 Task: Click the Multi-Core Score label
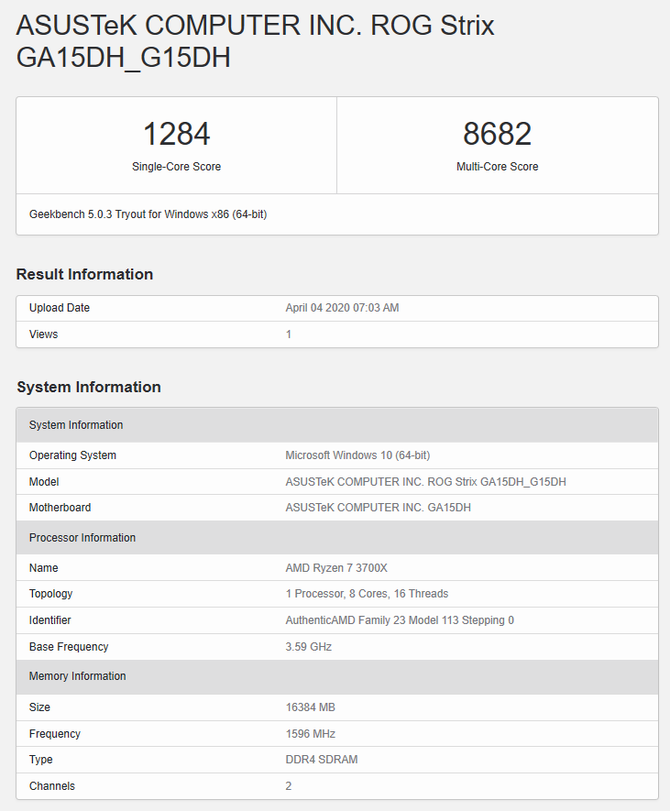coord(497,167)
